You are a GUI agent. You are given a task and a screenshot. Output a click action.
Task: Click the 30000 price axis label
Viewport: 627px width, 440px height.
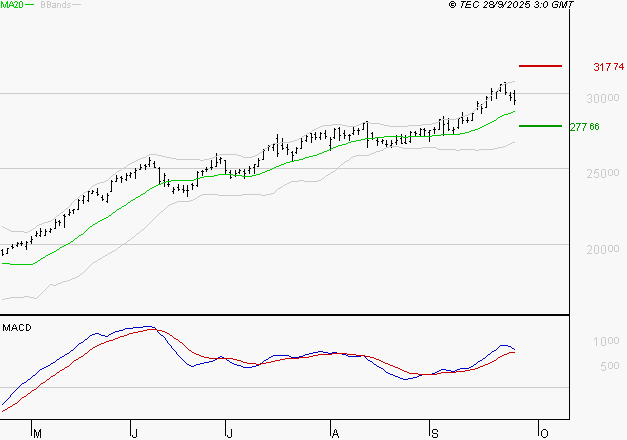coord(603,98)
